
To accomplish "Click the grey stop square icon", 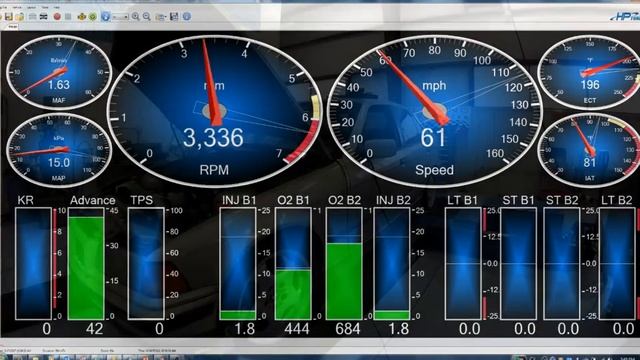I will tap(68, 16).
